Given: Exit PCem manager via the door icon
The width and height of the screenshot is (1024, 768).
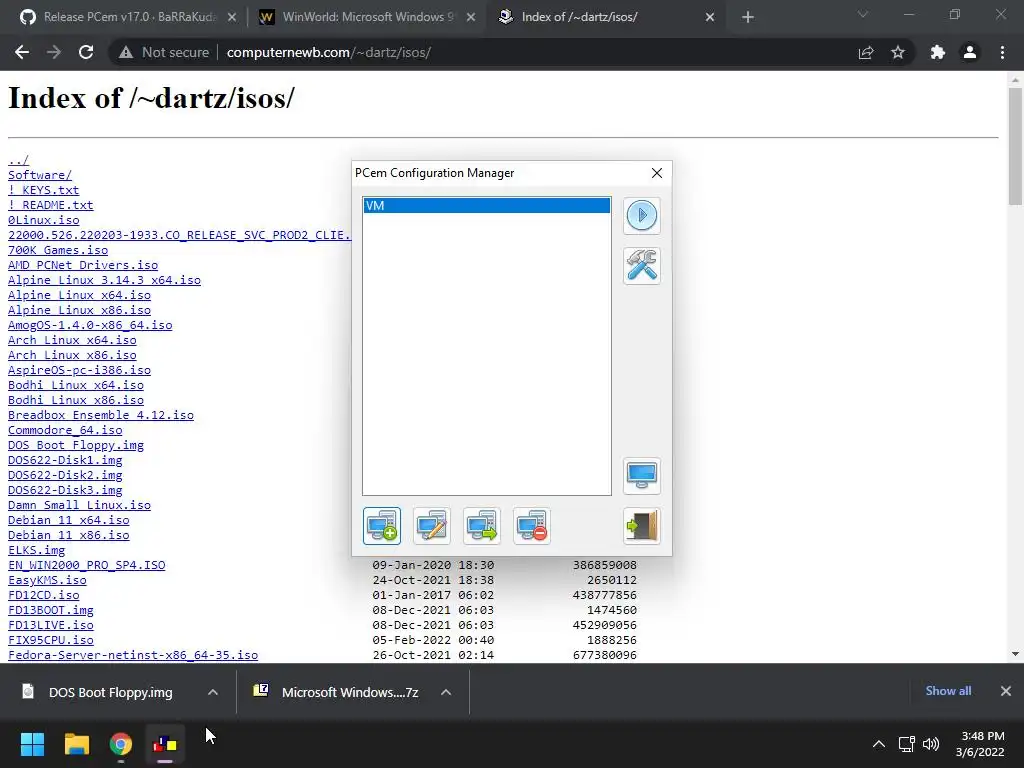Looking at the screenshot, I should tap(641, 526).
